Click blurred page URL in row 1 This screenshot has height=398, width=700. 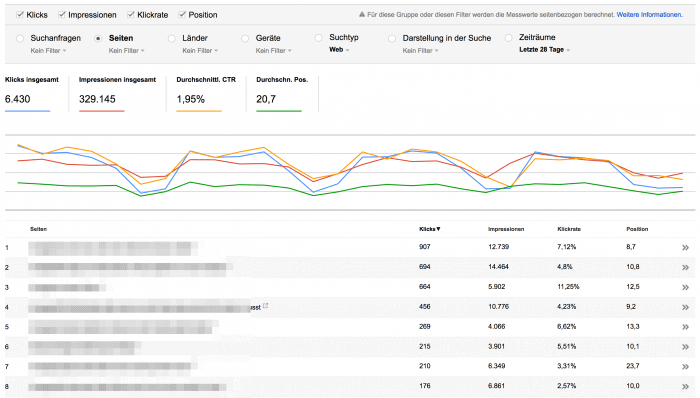click(x=113, y=248)
